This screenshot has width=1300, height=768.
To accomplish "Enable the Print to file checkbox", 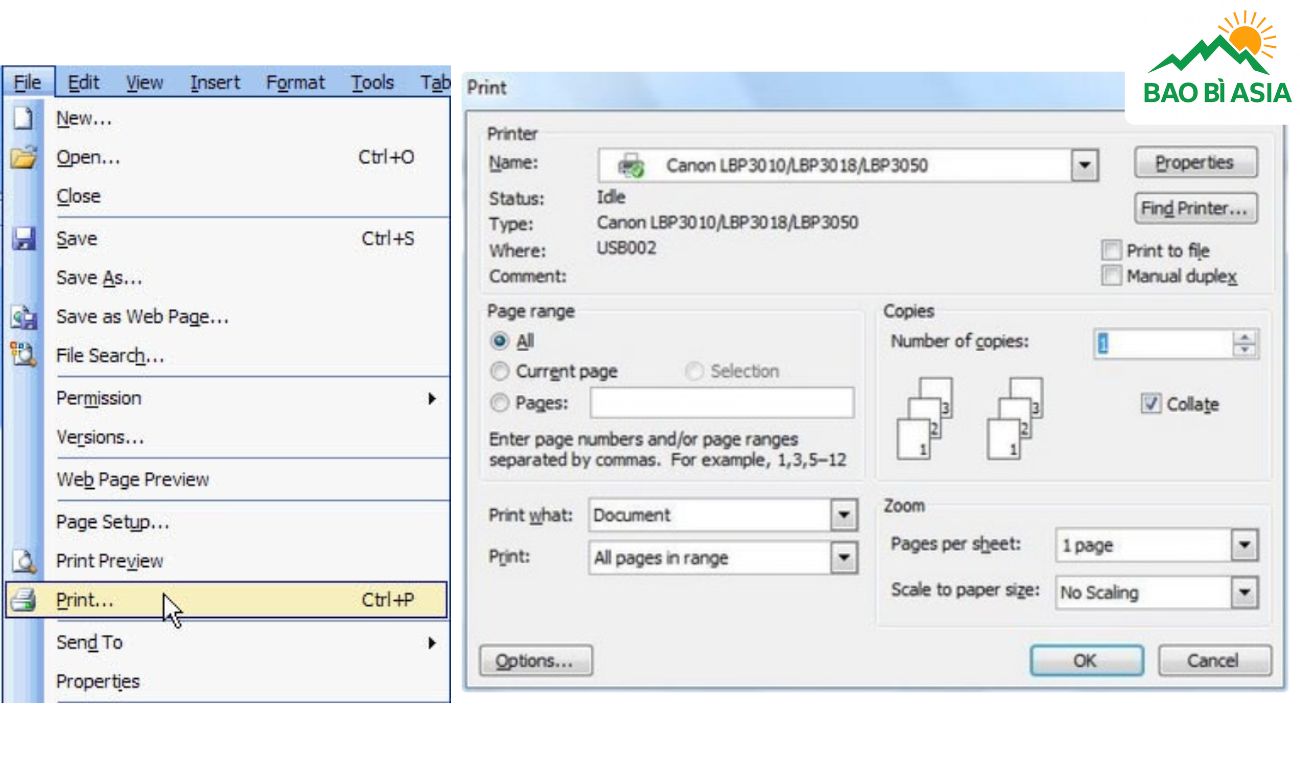I will click(x=1111, y=250).
